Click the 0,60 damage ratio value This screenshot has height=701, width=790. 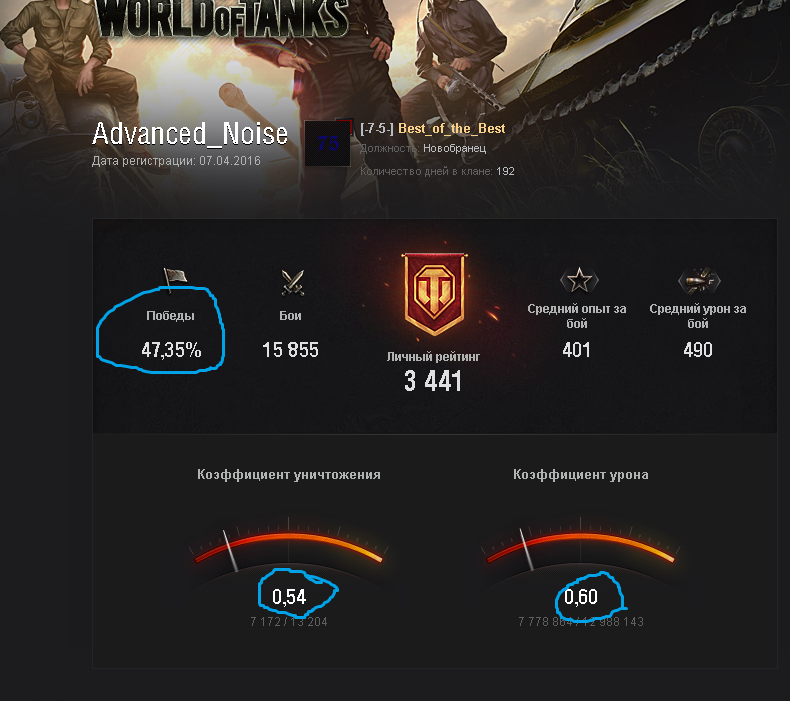tap(581, 597)
